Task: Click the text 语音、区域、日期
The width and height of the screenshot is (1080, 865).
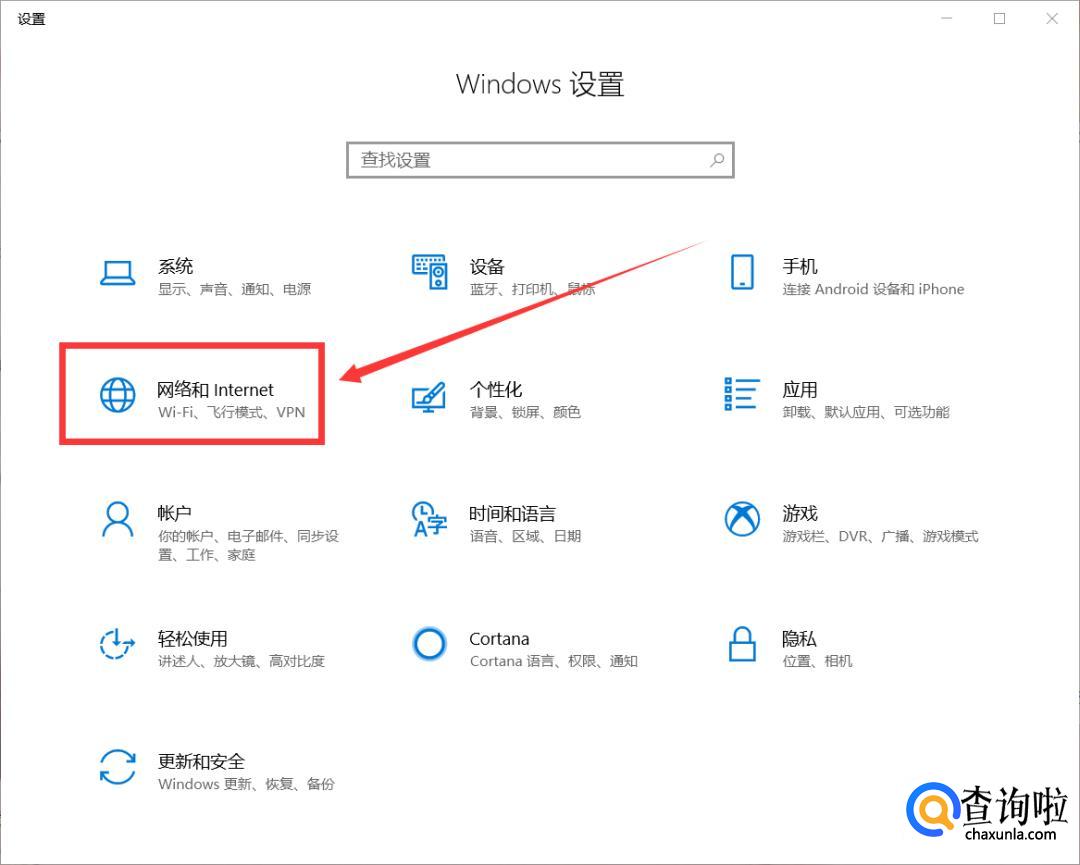Action: click(526, 536)
